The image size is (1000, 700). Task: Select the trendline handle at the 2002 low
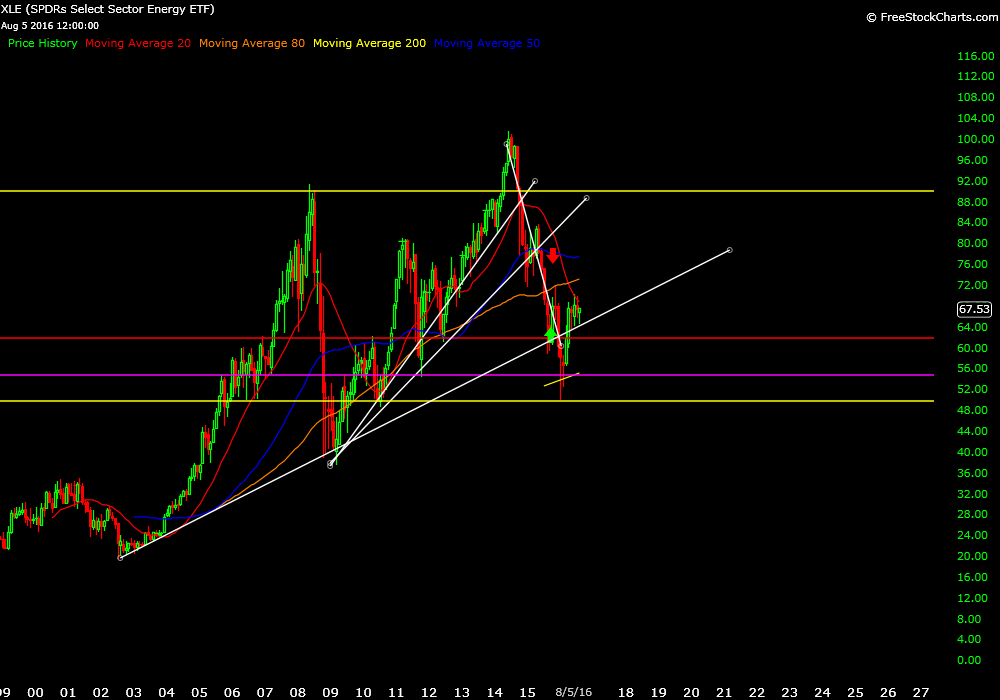tap(120, 558)
